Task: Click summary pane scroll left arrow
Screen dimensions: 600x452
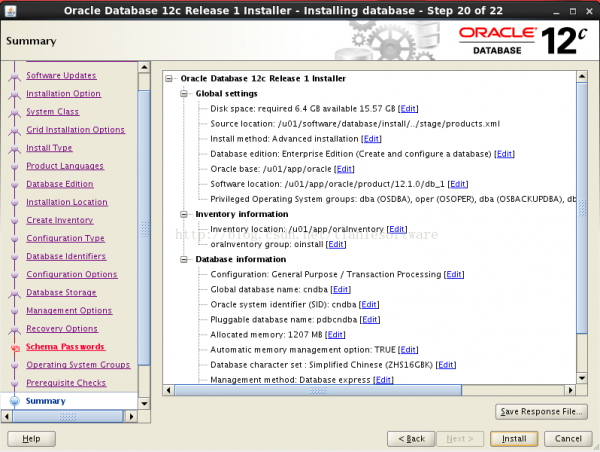Action: [168, 390]
